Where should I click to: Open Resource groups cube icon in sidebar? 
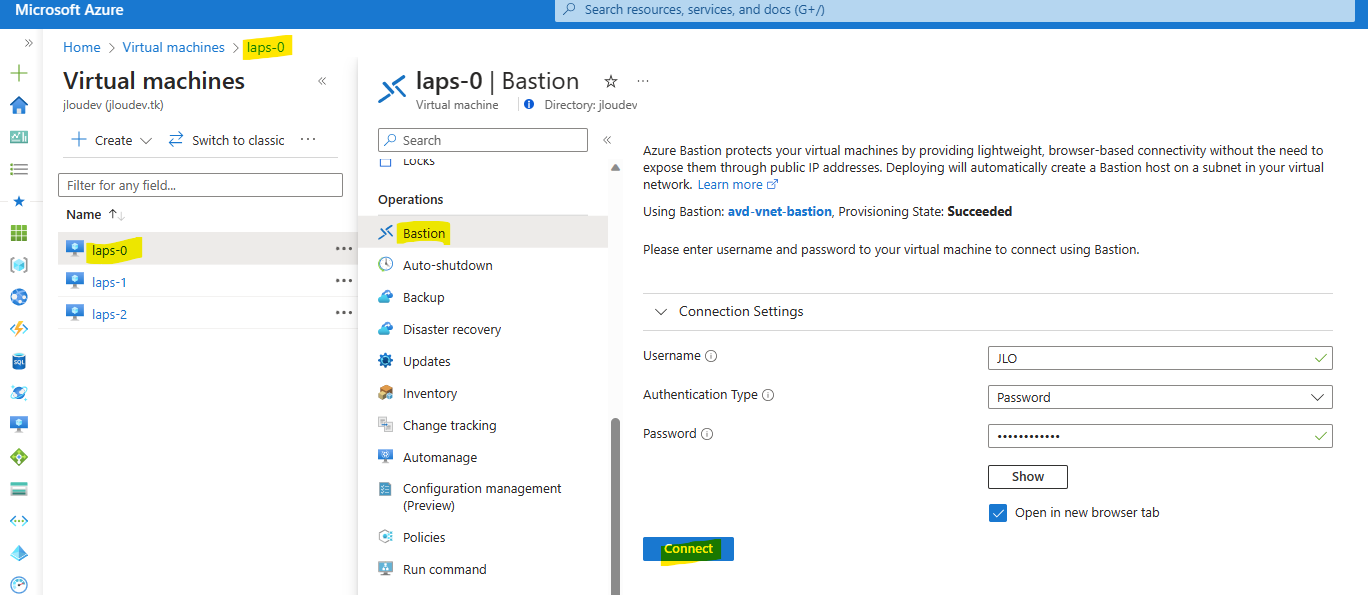[x=18, y=265]
